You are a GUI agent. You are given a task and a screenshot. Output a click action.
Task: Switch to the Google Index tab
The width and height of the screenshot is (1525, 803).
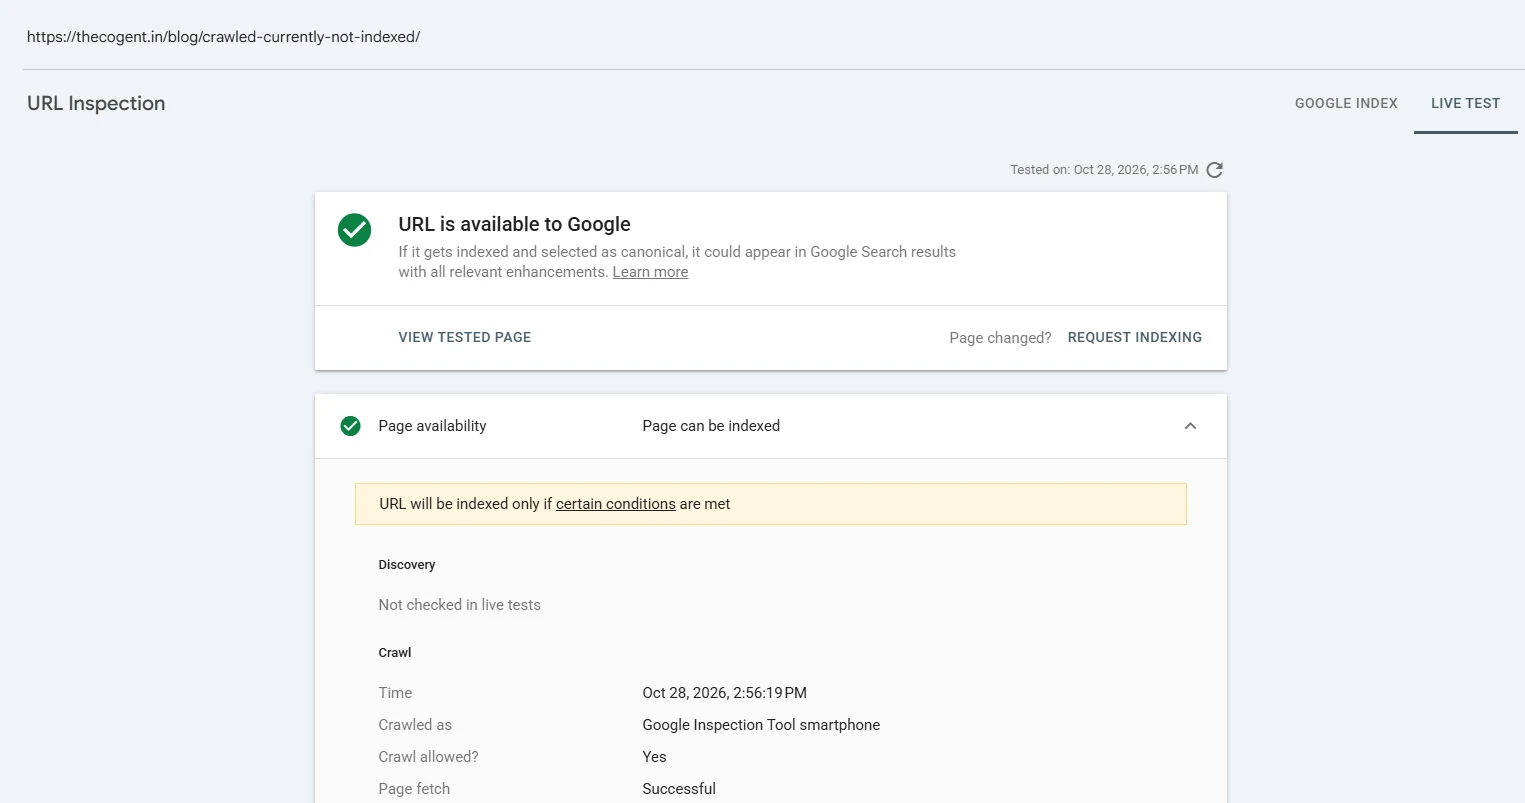click(x=1346, y=103)
